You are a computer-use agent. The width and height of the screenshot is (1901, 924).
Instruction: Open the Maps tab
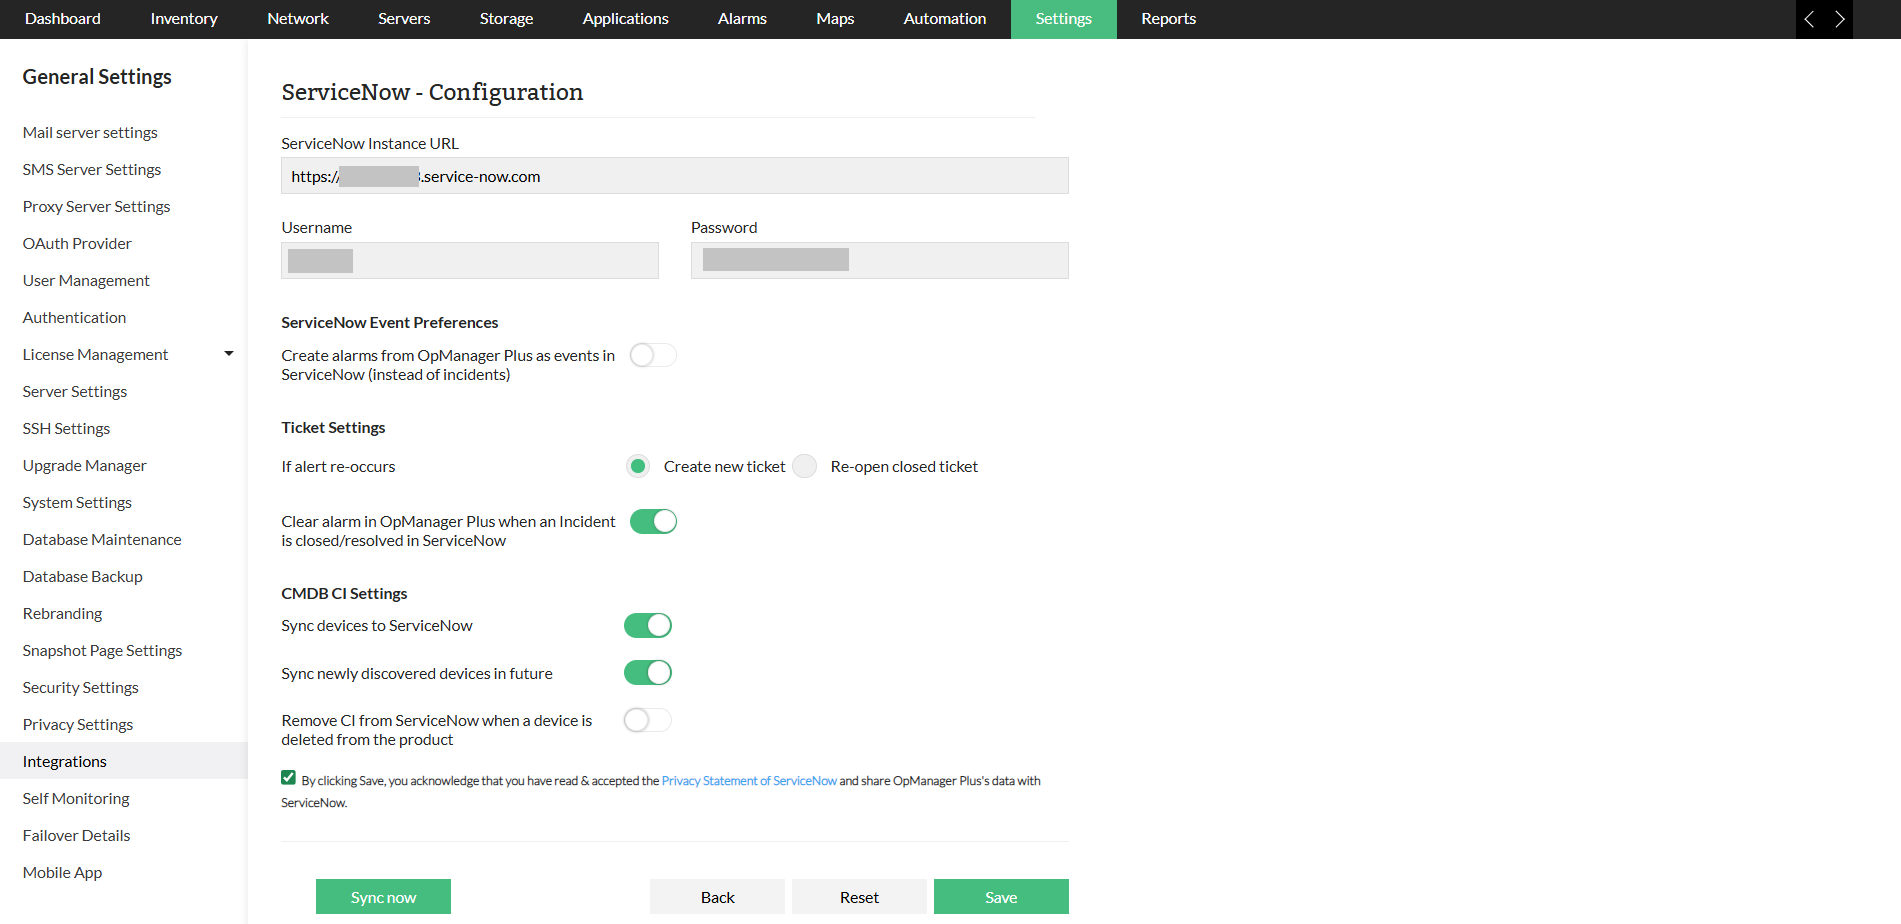pyautogui.click(x=835, y=19)
